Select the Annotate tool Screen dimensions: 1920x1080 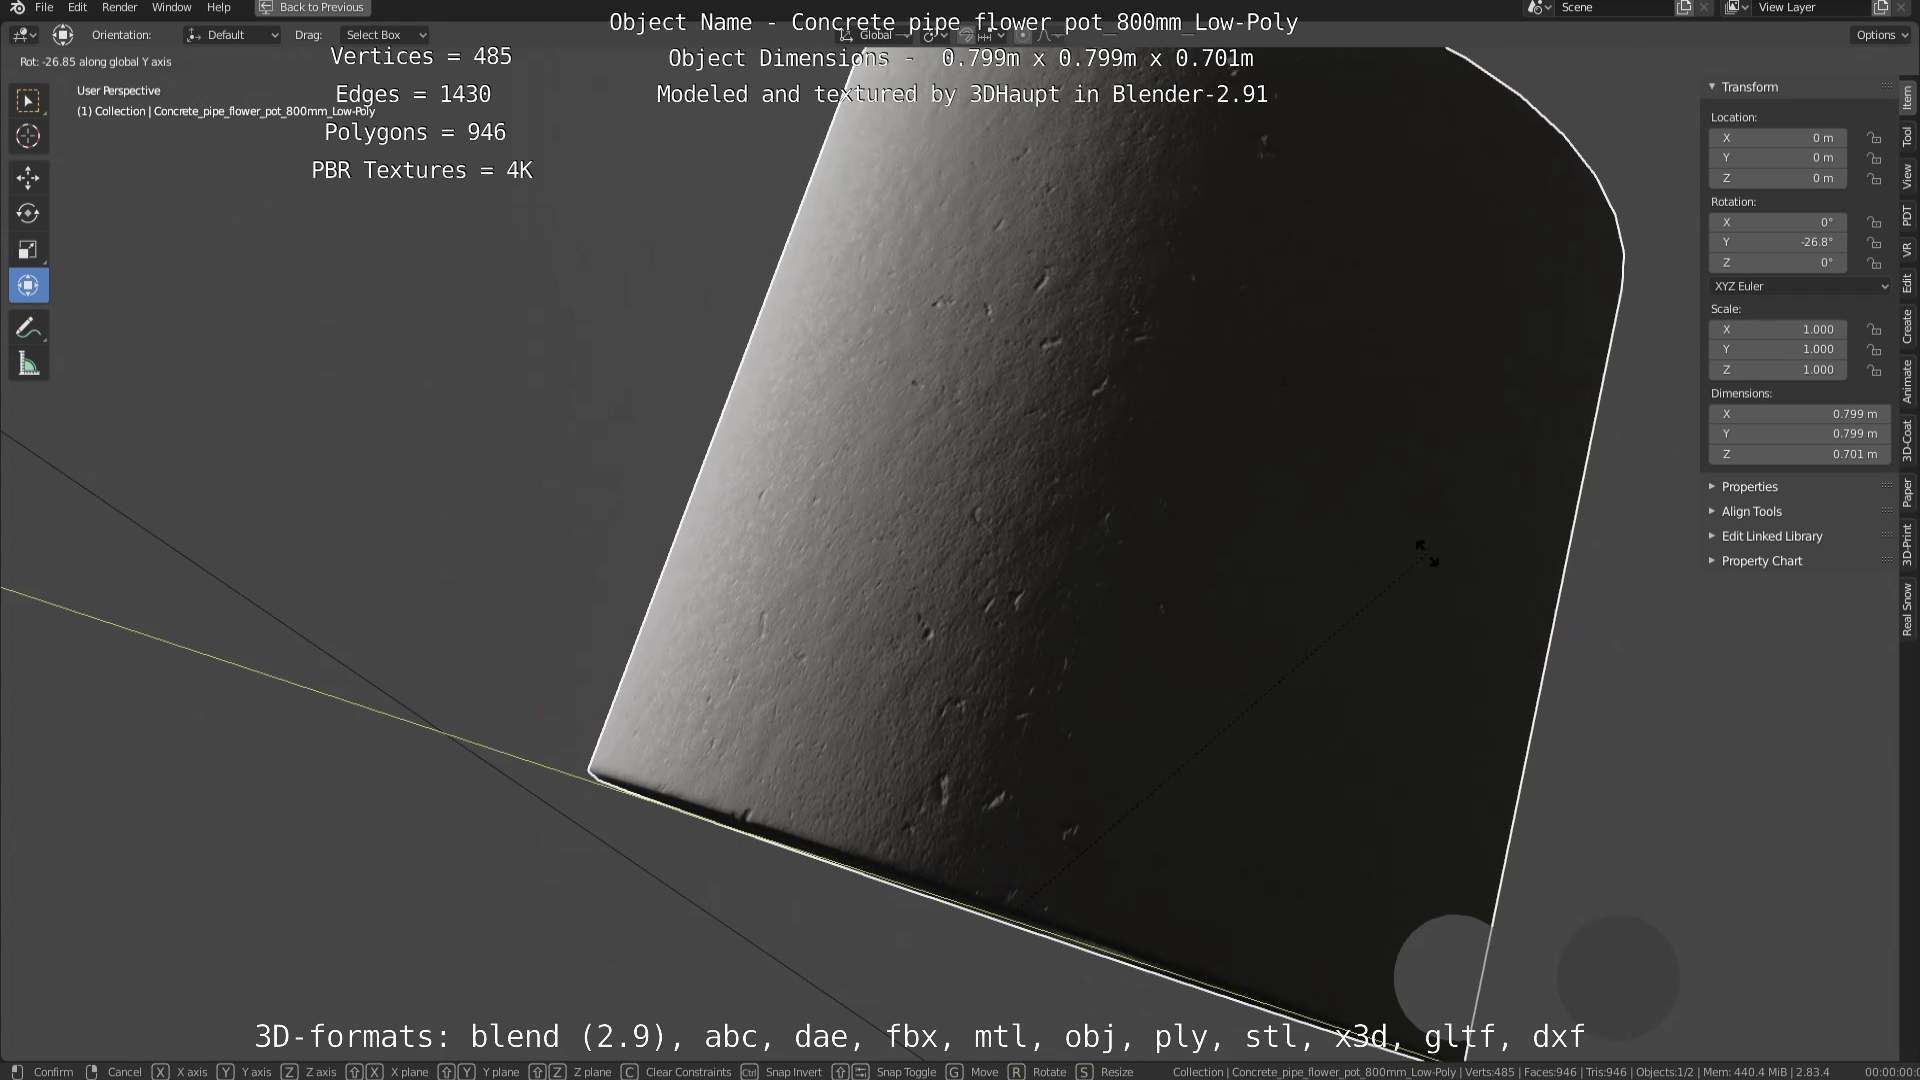tap(28, 328)
